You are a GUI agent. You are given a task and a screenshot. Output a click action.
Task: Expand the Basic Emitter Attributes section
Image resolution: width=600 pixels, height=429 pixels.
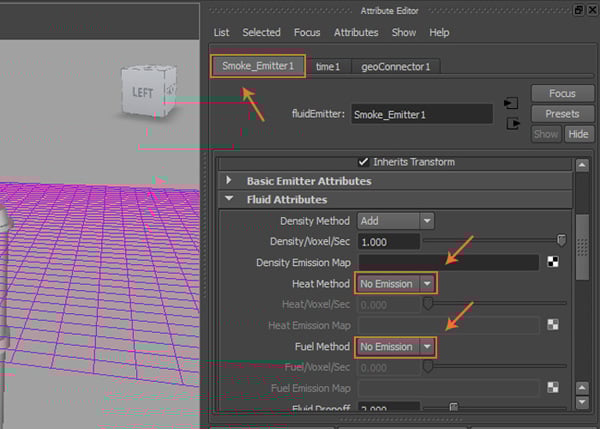230,181
